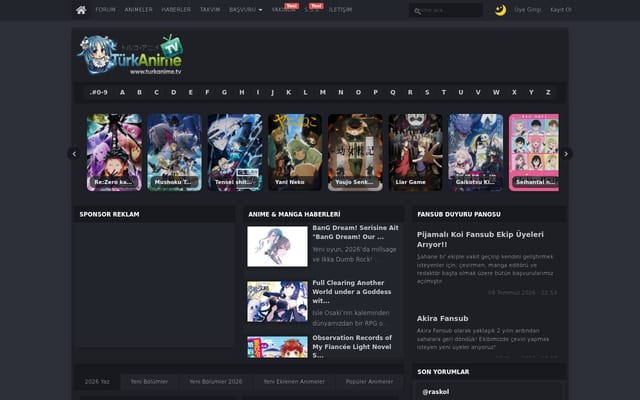Viewport: 640px width, 400px height.
Task: Select the 2026 Yaz tab
Action: click(x=97, y=382)
